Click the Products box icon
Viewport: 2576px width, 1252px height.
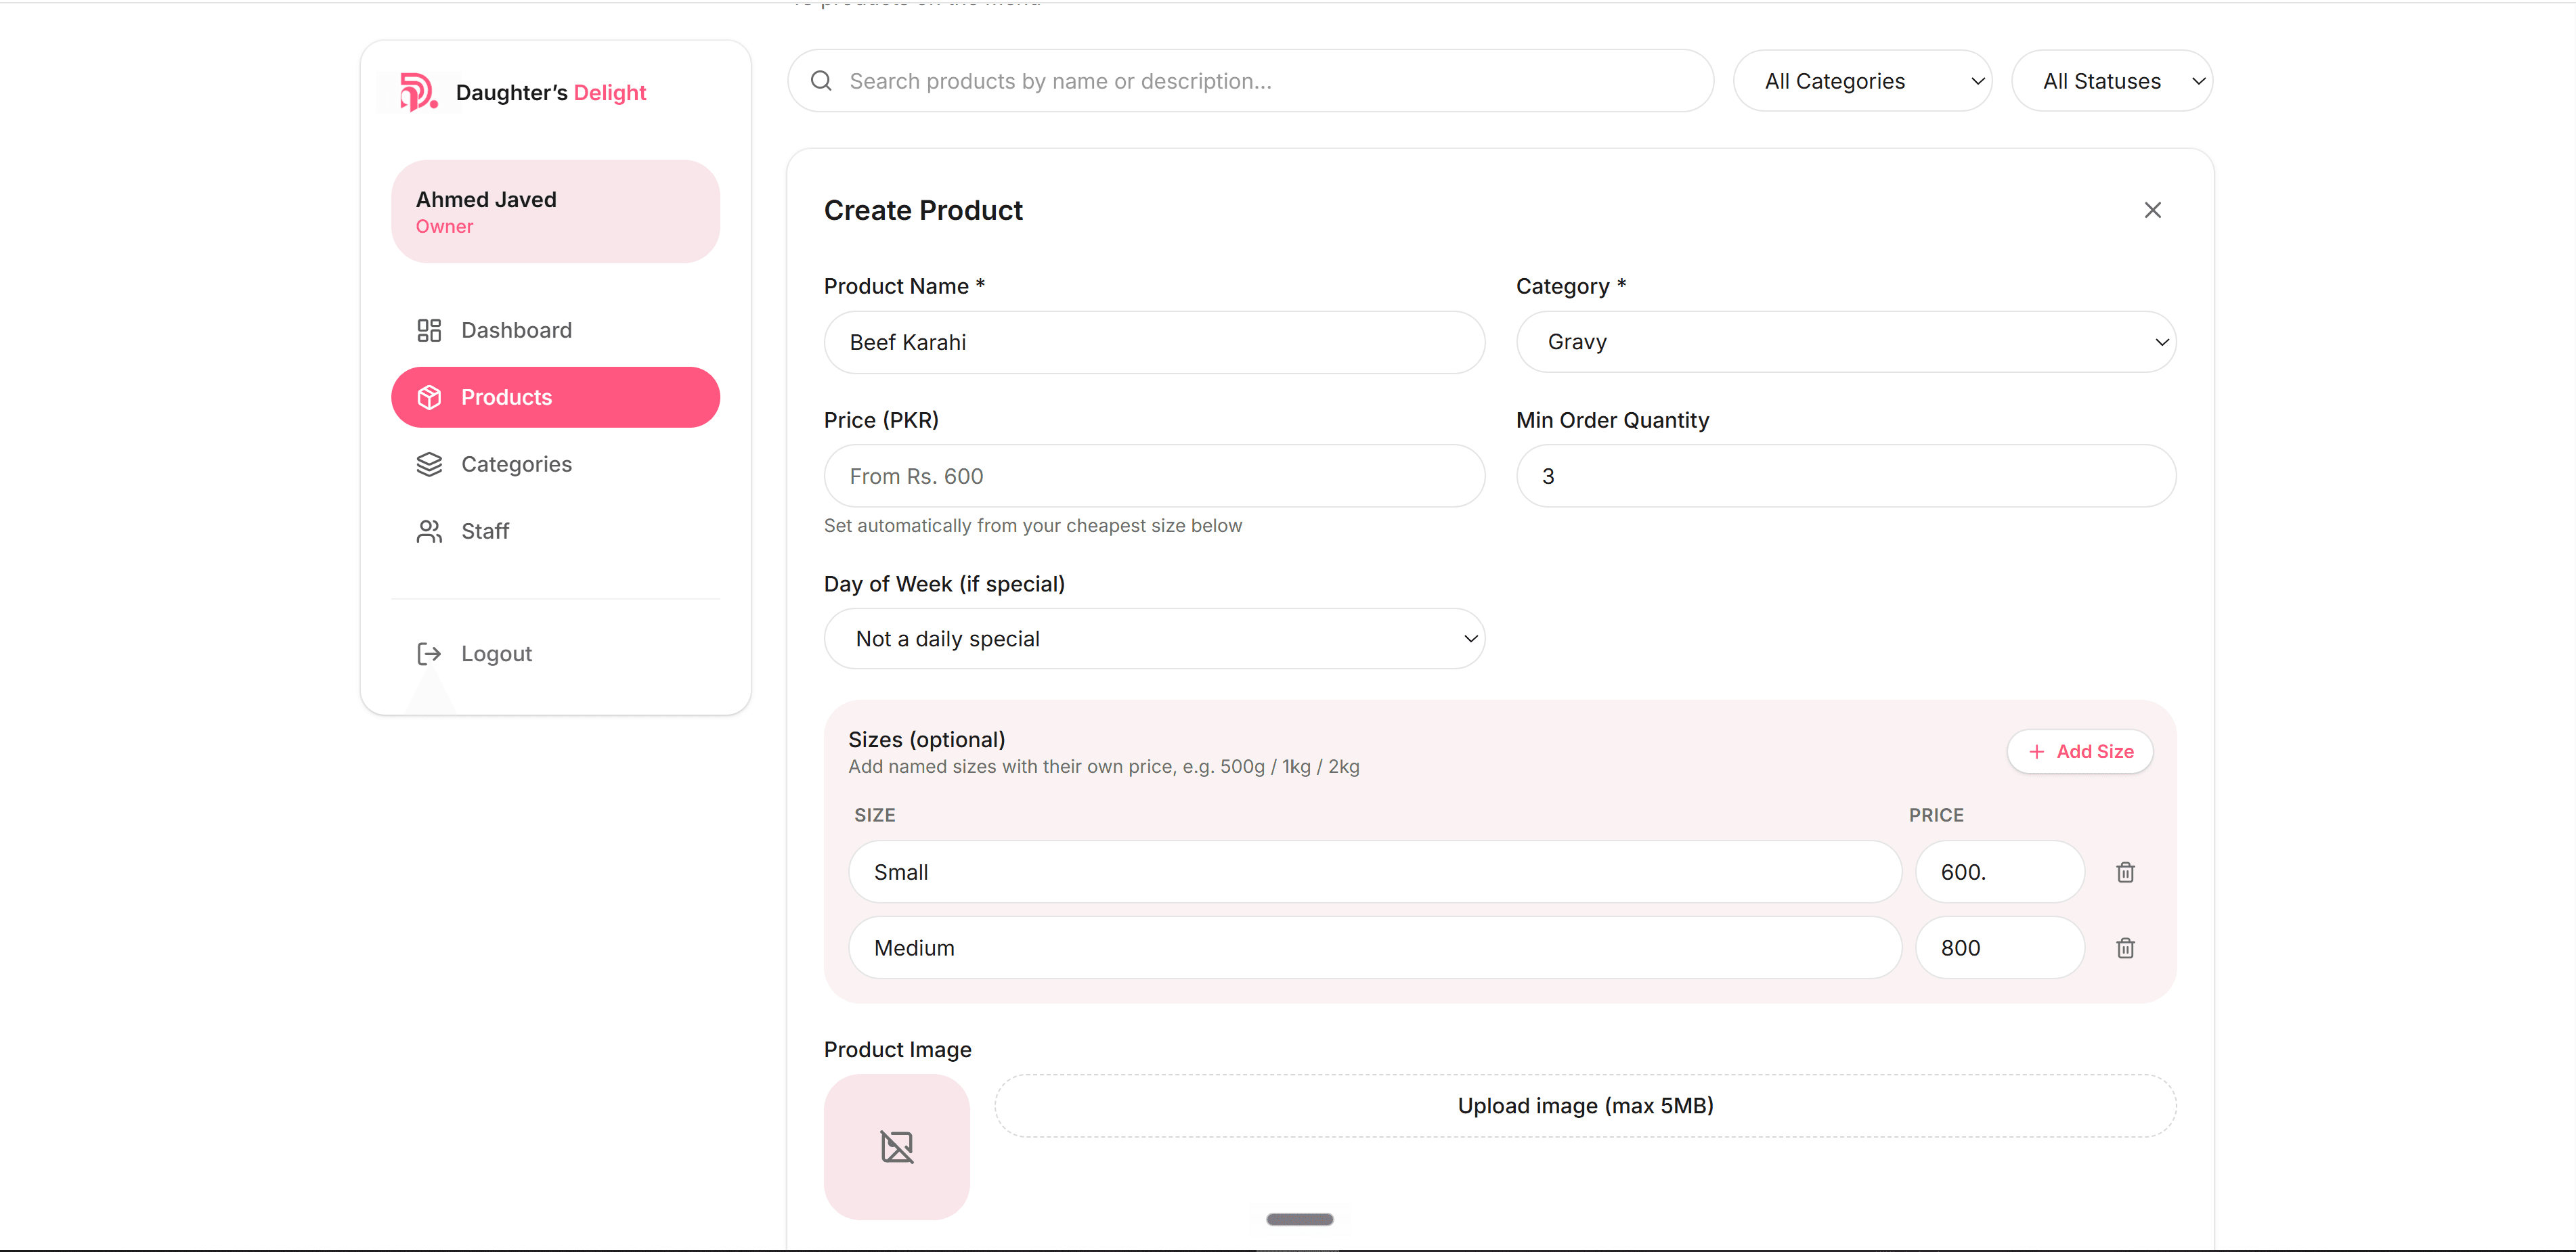[x=429, y=397]
